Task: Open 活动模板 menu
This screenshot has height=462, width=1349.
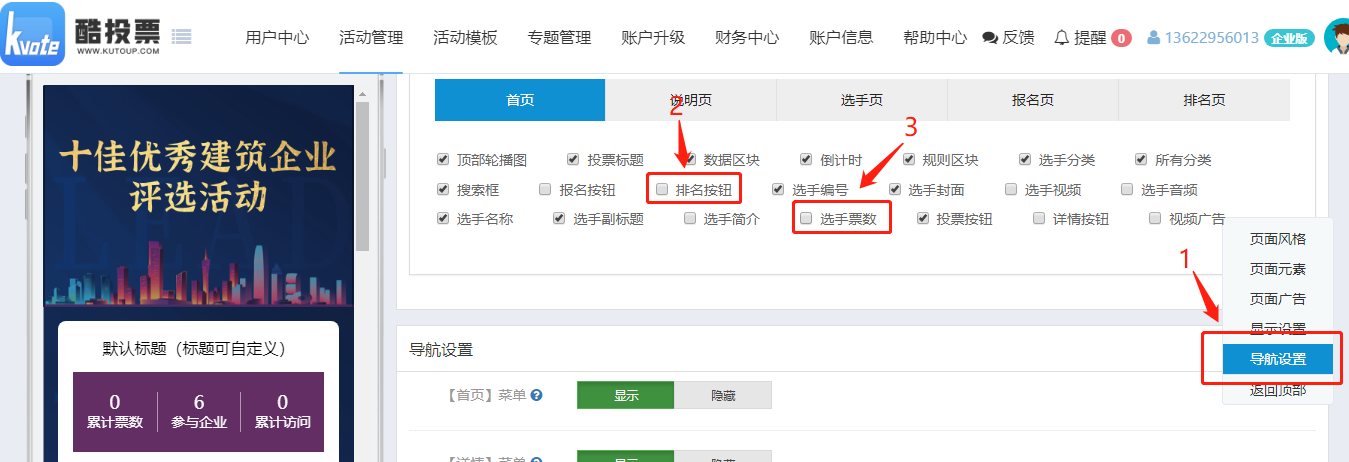Action: (x=465, y=38)
